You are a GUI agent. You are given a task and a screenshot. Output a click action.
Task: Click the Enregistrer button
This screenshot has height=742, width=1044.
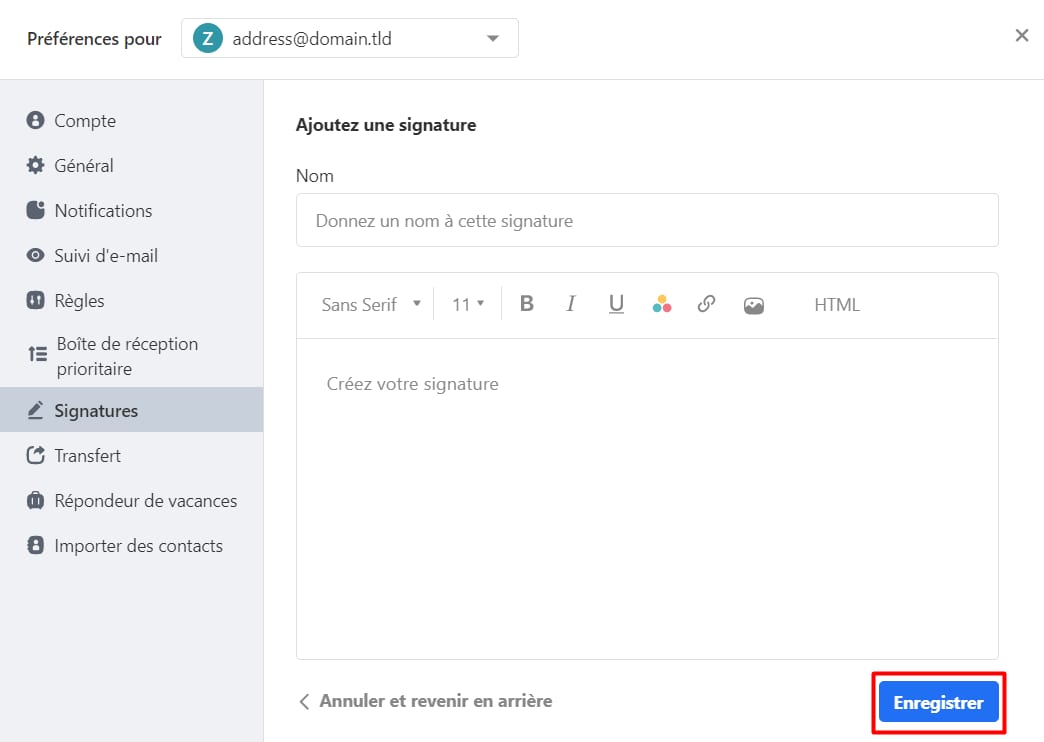click(x=938, y=702)
